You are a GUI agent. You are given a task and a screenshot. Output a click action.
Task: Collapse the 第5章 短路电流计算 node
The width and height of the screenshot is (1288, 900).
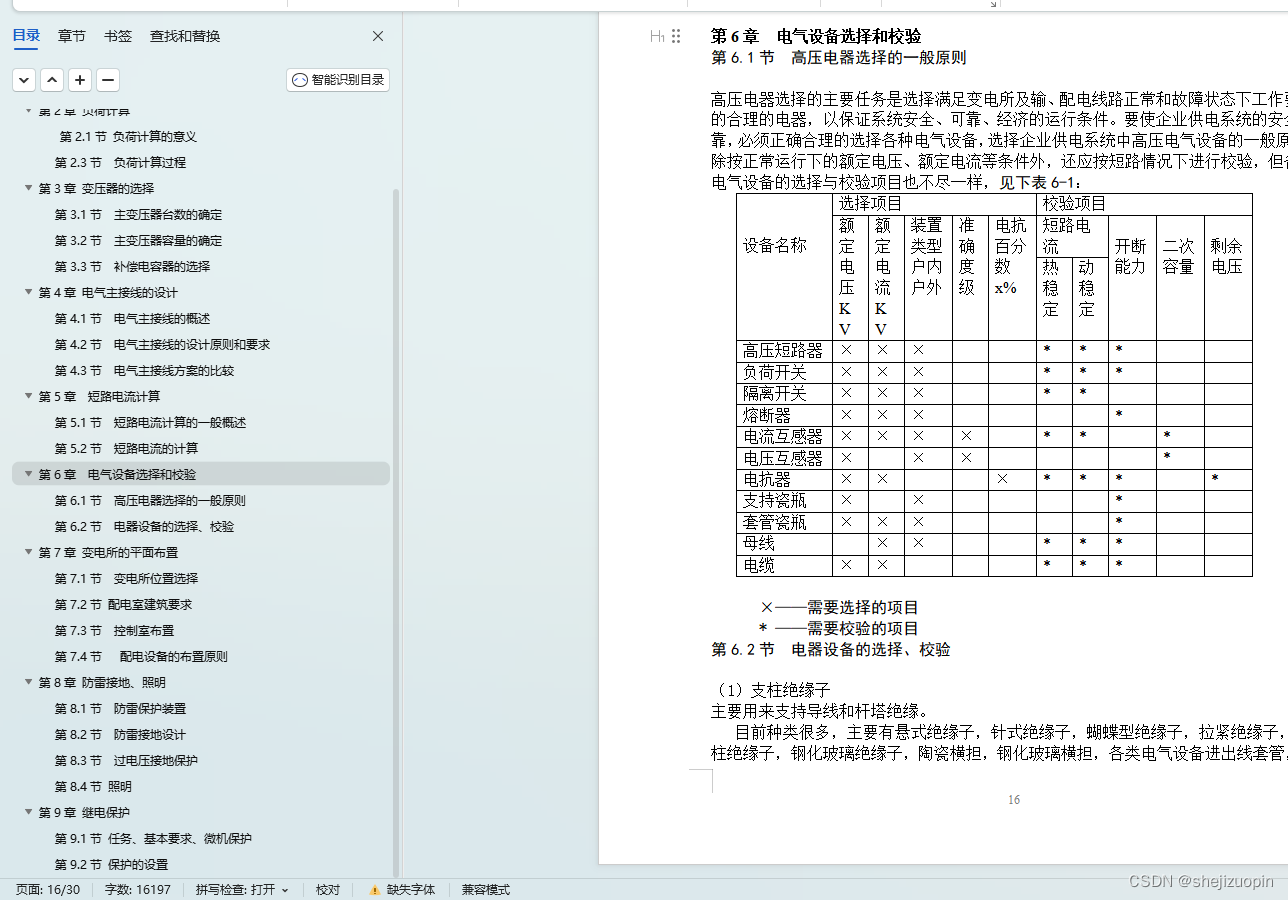29,396
